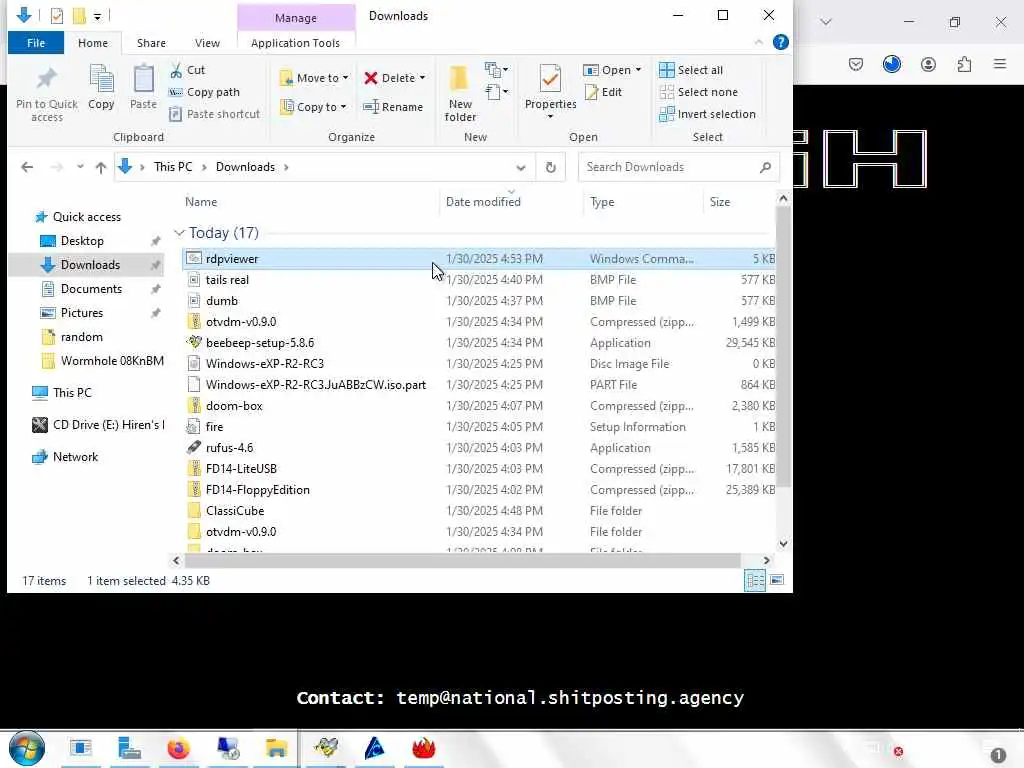Open Firefox from the taskbar
The width and height of the screenshot is (1024, 768).
(x=178, y=748)
